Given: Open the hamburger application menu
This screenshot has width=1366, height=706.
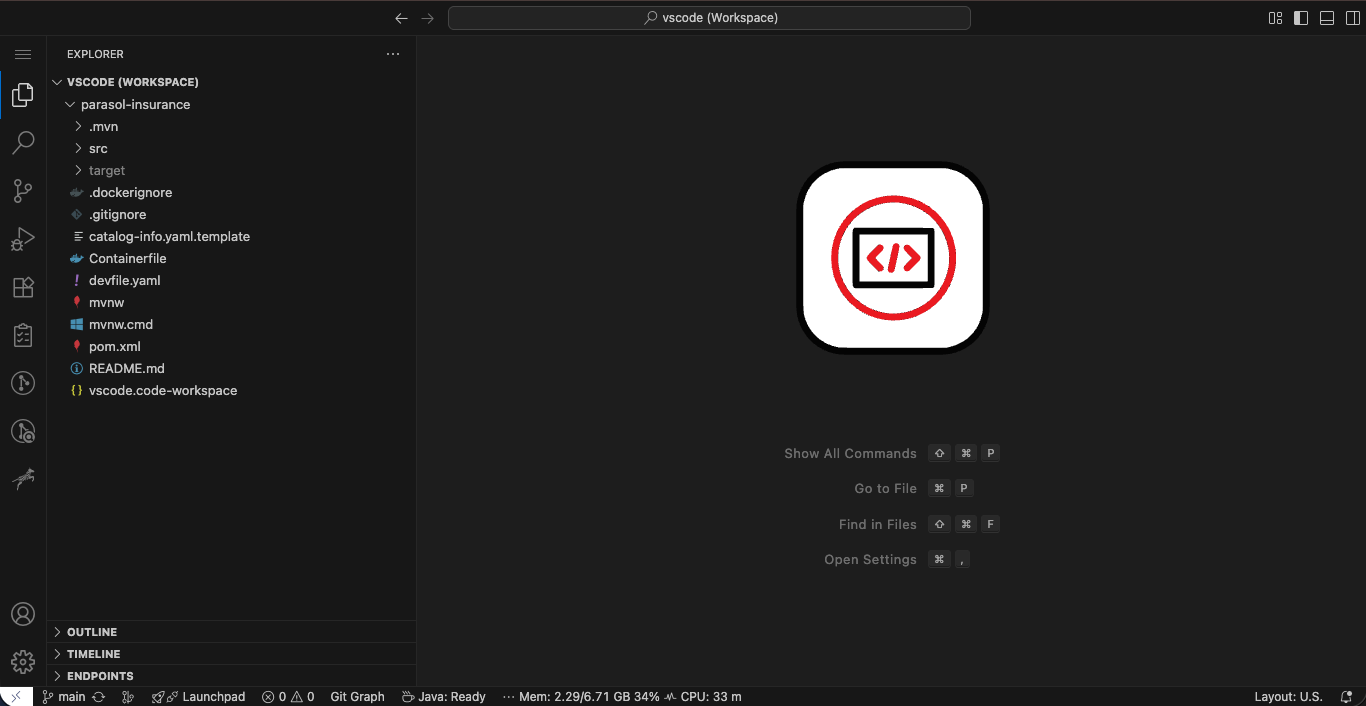Looking at the screenshot, I should pos(23,54).
